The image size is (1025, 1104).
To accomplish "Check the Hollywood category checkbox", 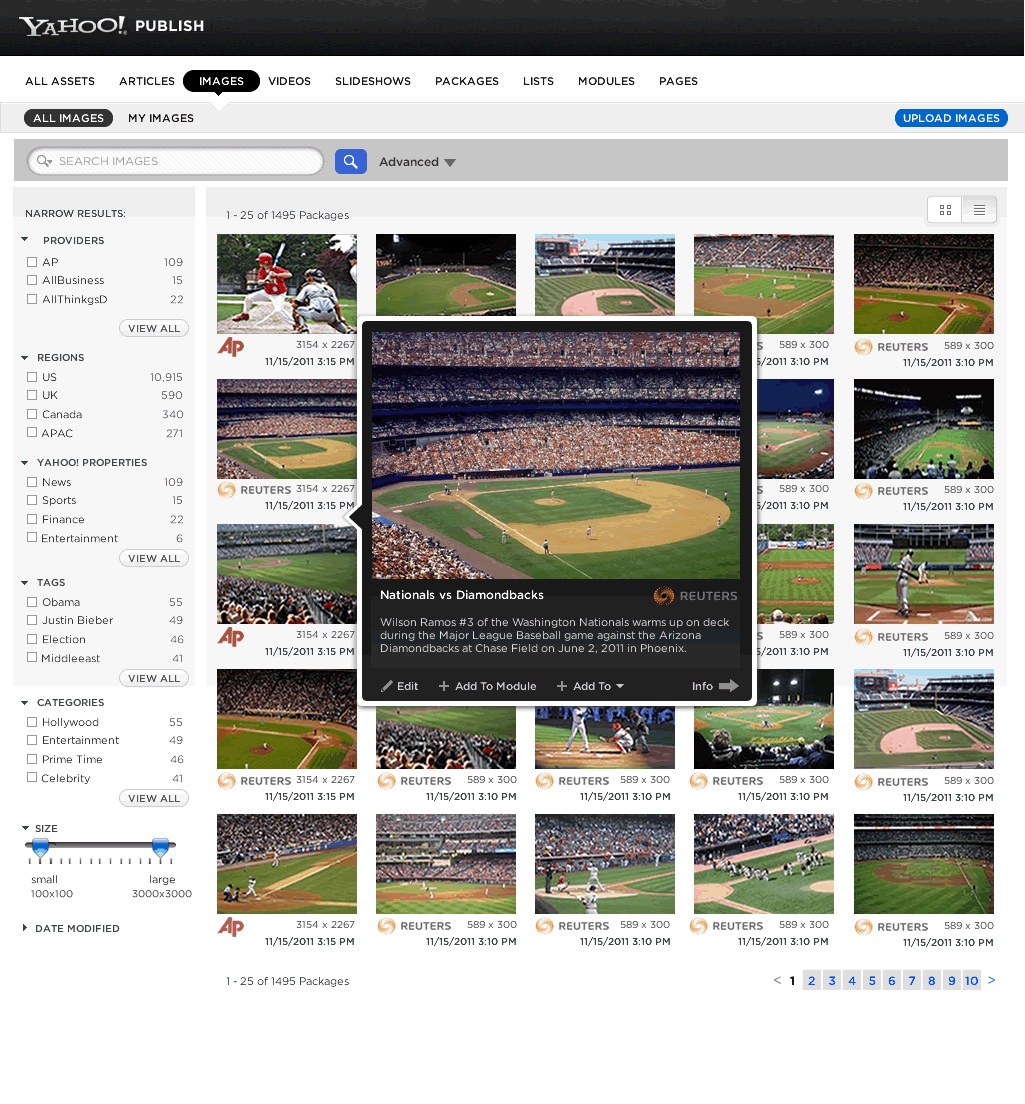I will pos(32,722).
